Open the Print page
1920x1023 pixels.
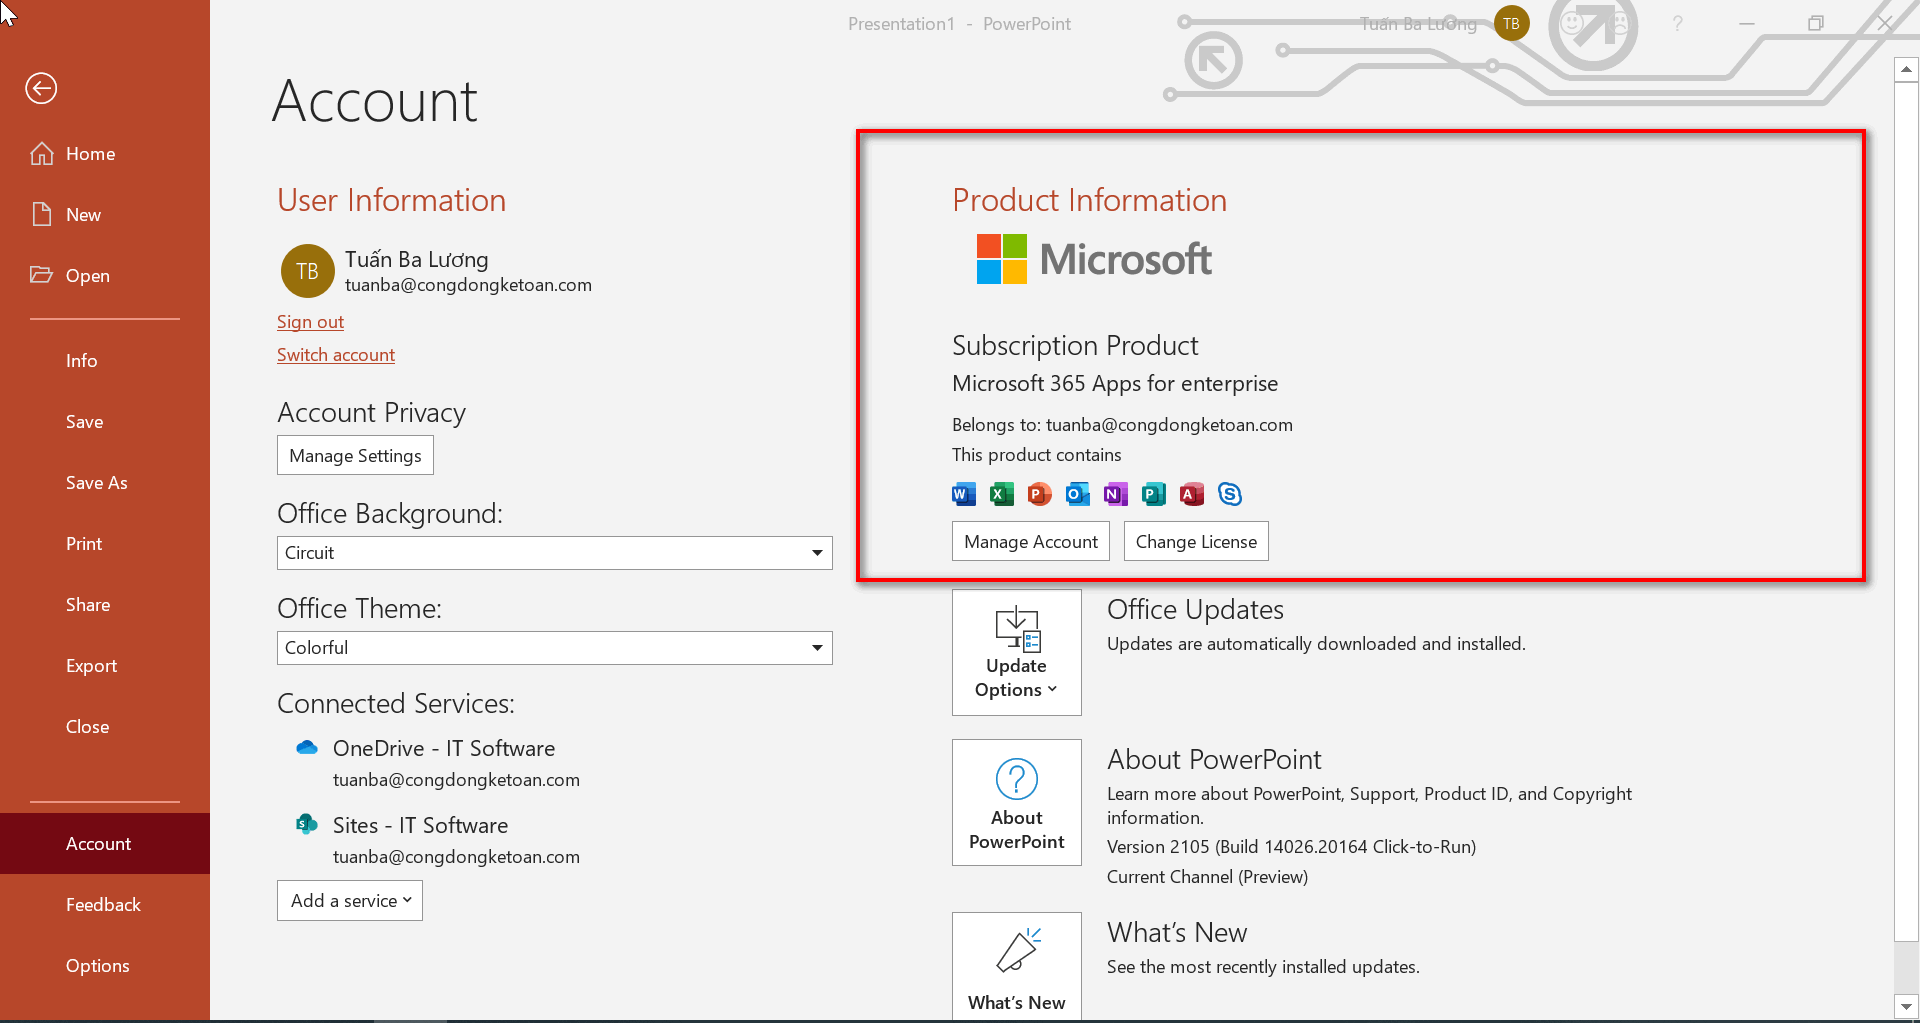tap(105, 544)
